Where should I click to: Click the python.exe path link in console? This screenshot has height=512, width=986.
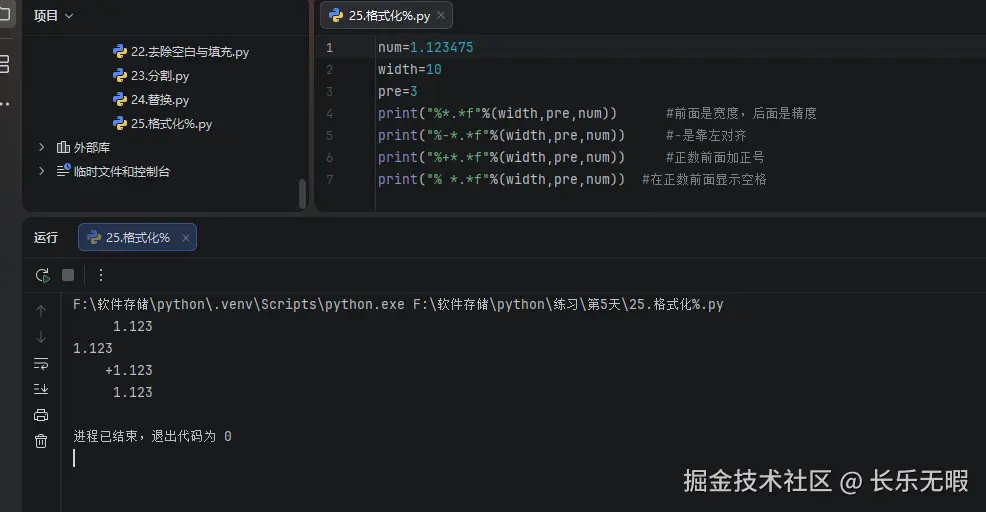pyautogui.click(x=238, y=304)
